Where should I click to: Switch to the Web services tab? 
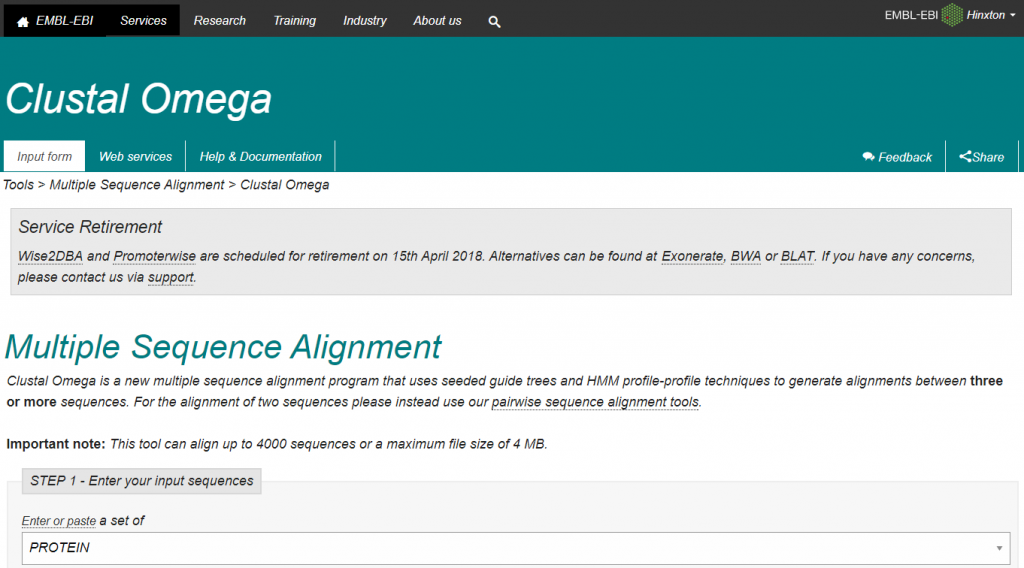click(135, 157)
